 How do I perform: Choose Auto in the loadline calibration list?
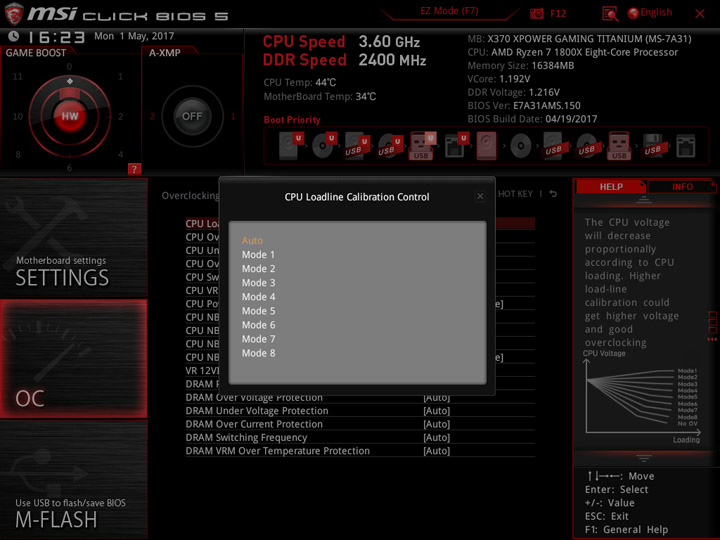point(252,241)
